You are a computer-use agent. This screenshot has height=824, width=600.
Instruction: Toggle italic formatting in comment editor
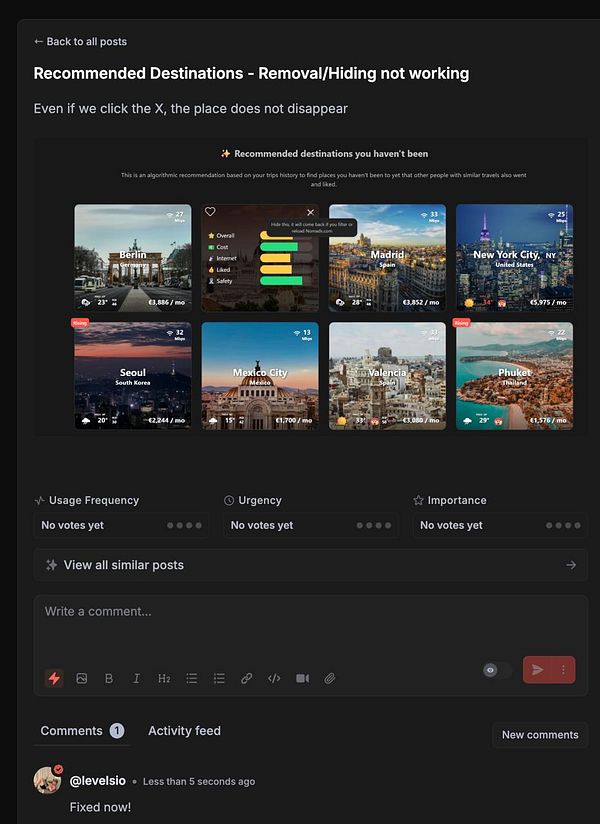(136, 678)
